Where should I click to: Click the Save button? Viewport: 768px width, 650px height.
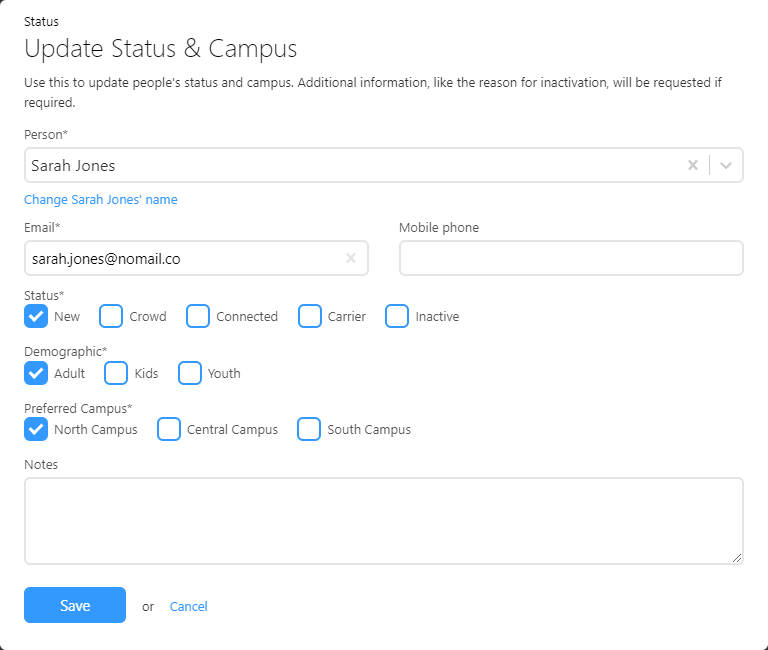75,605
